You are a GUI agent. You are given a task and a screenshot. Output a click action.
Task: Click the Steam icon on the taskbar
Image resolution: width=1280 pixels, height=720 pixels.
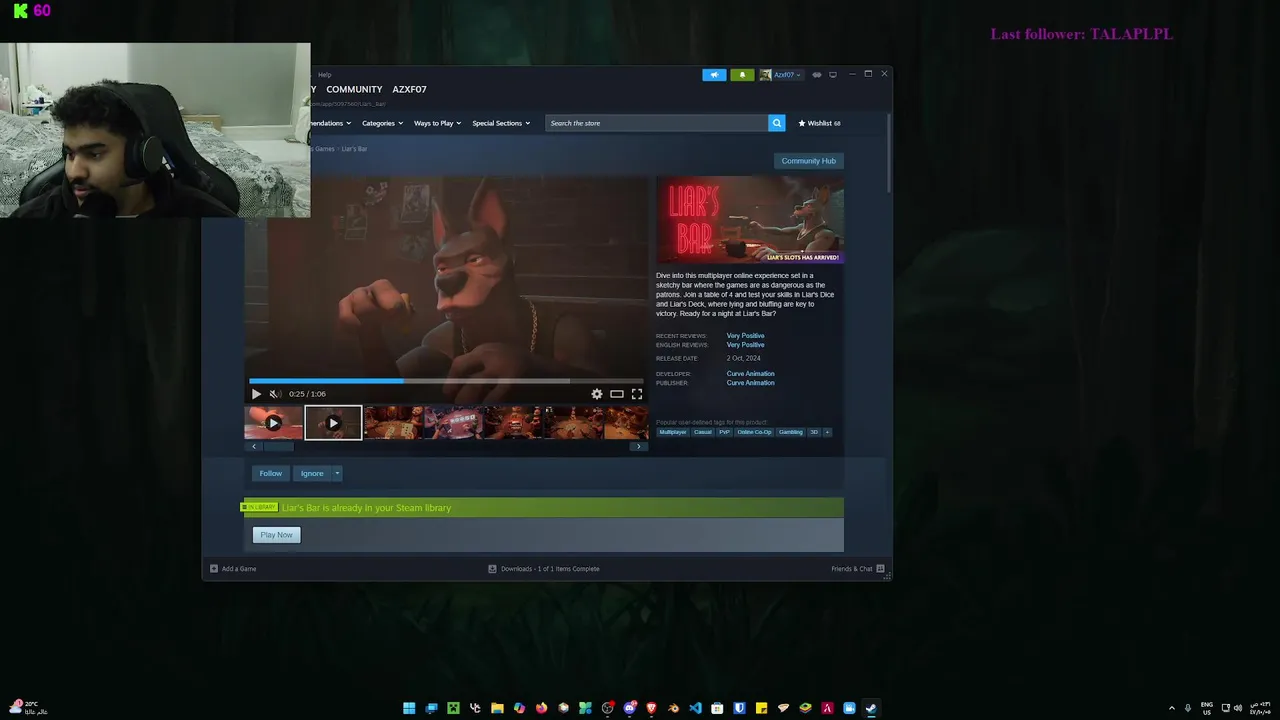(871, 708)
